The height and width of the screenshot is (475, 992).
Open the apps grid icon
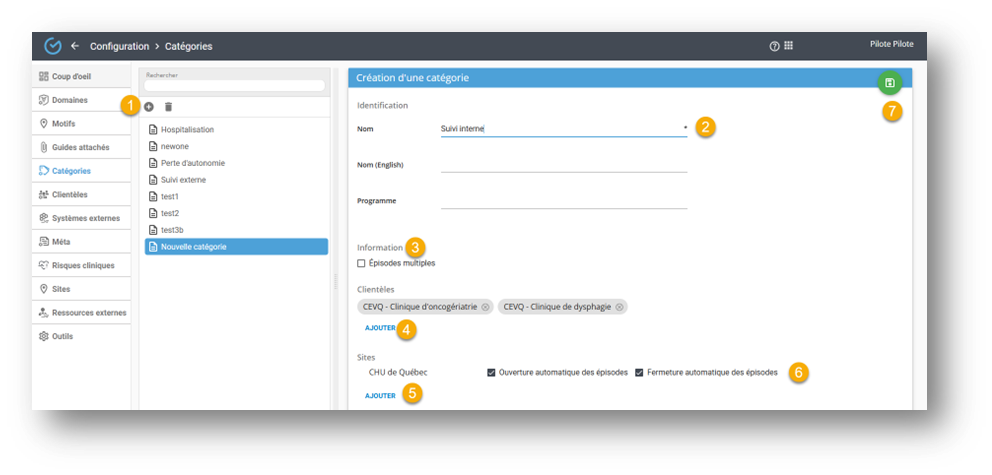(x=788, y=46)
